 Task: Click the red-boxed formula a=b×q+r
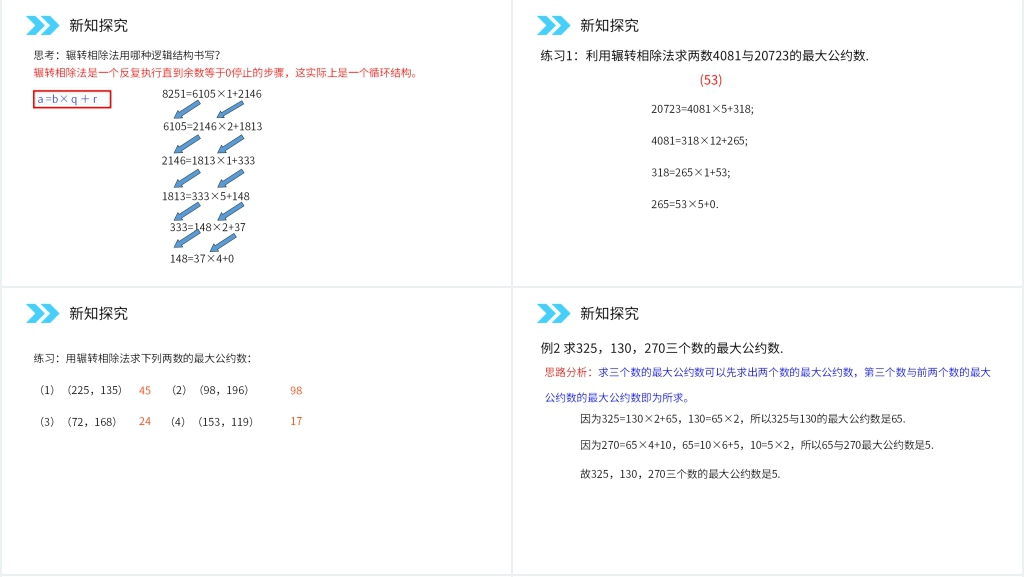tap(72, 99)
